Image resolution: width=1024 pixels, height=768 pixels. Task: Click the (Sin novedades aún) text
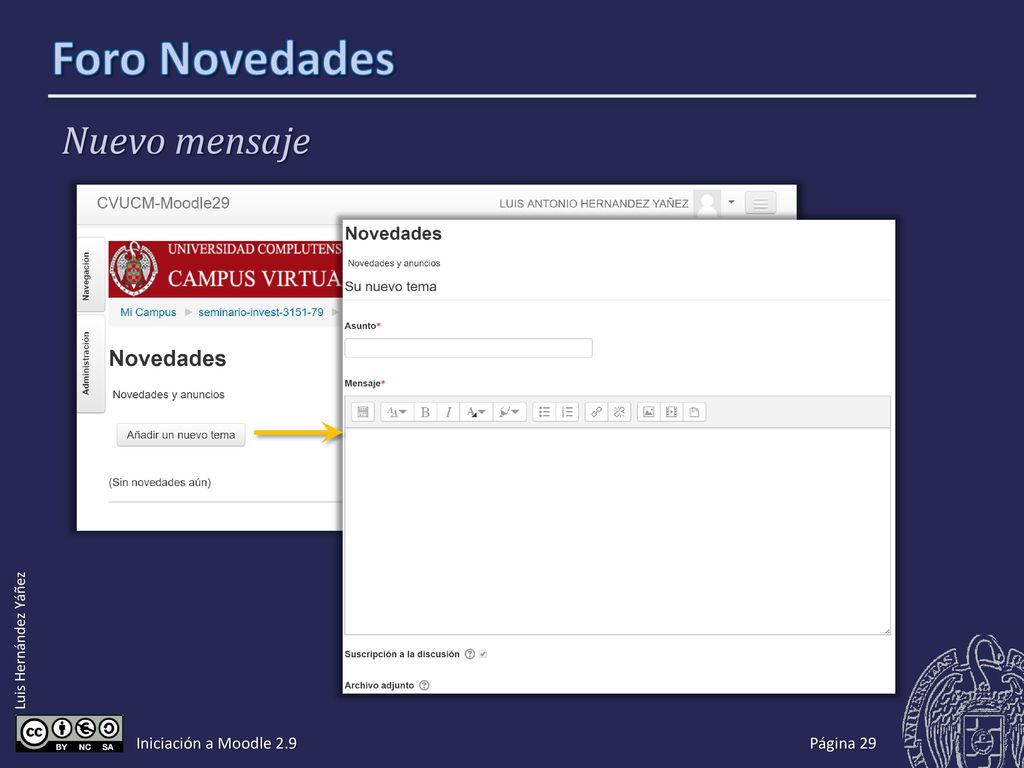click(160, 483)
